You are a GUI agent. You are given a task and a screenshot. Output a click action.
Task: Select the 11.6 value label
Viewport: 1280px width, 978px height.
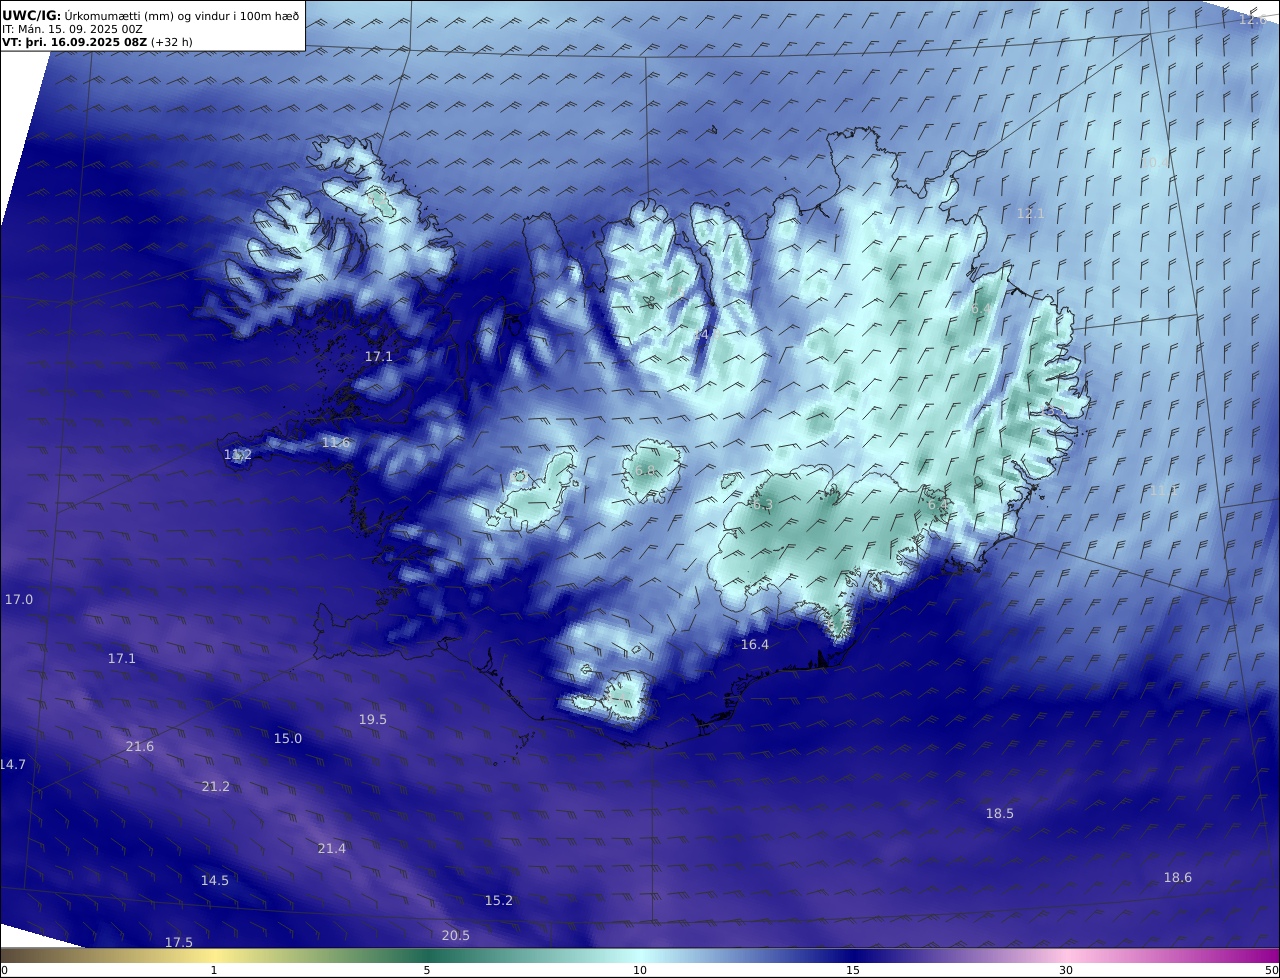pyautogui.click(x=337, y=443)
